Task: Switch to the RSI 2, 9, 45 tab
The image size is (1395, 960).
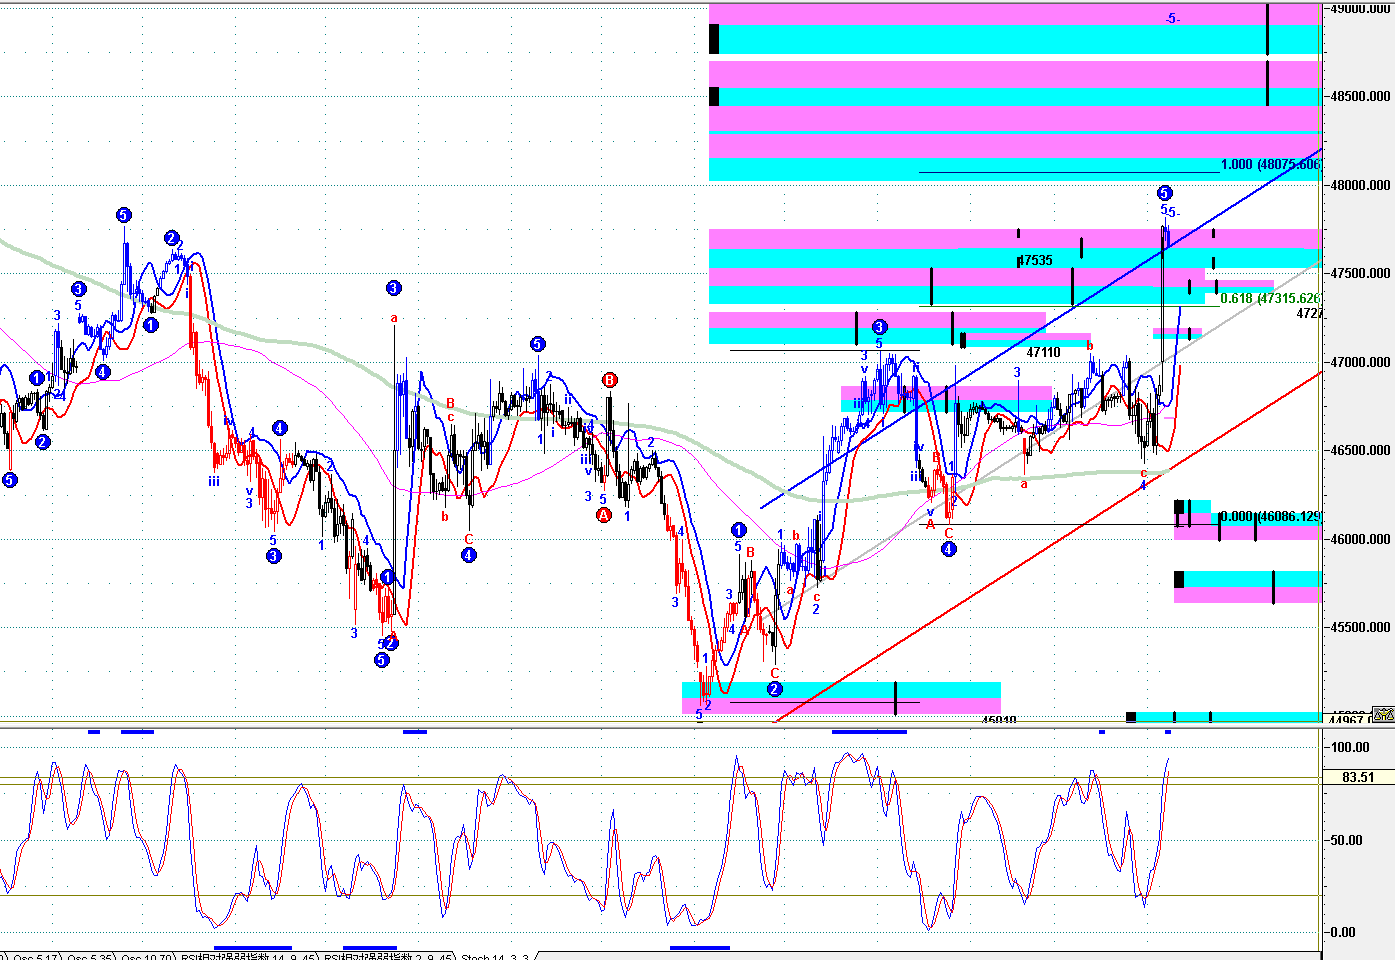Action: click(389, 957)
